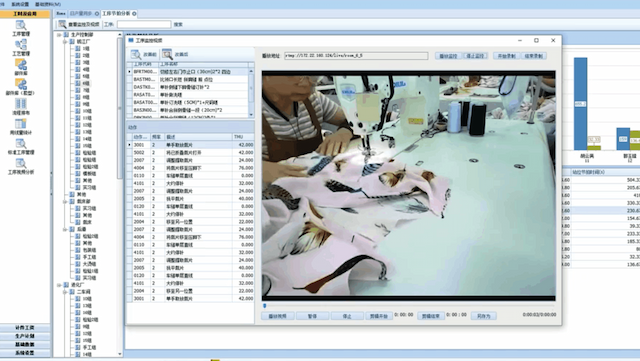Click the 工序监控视频 dialog title icon
The height and width of the screenshot is (361, 640).
(131, 40)
